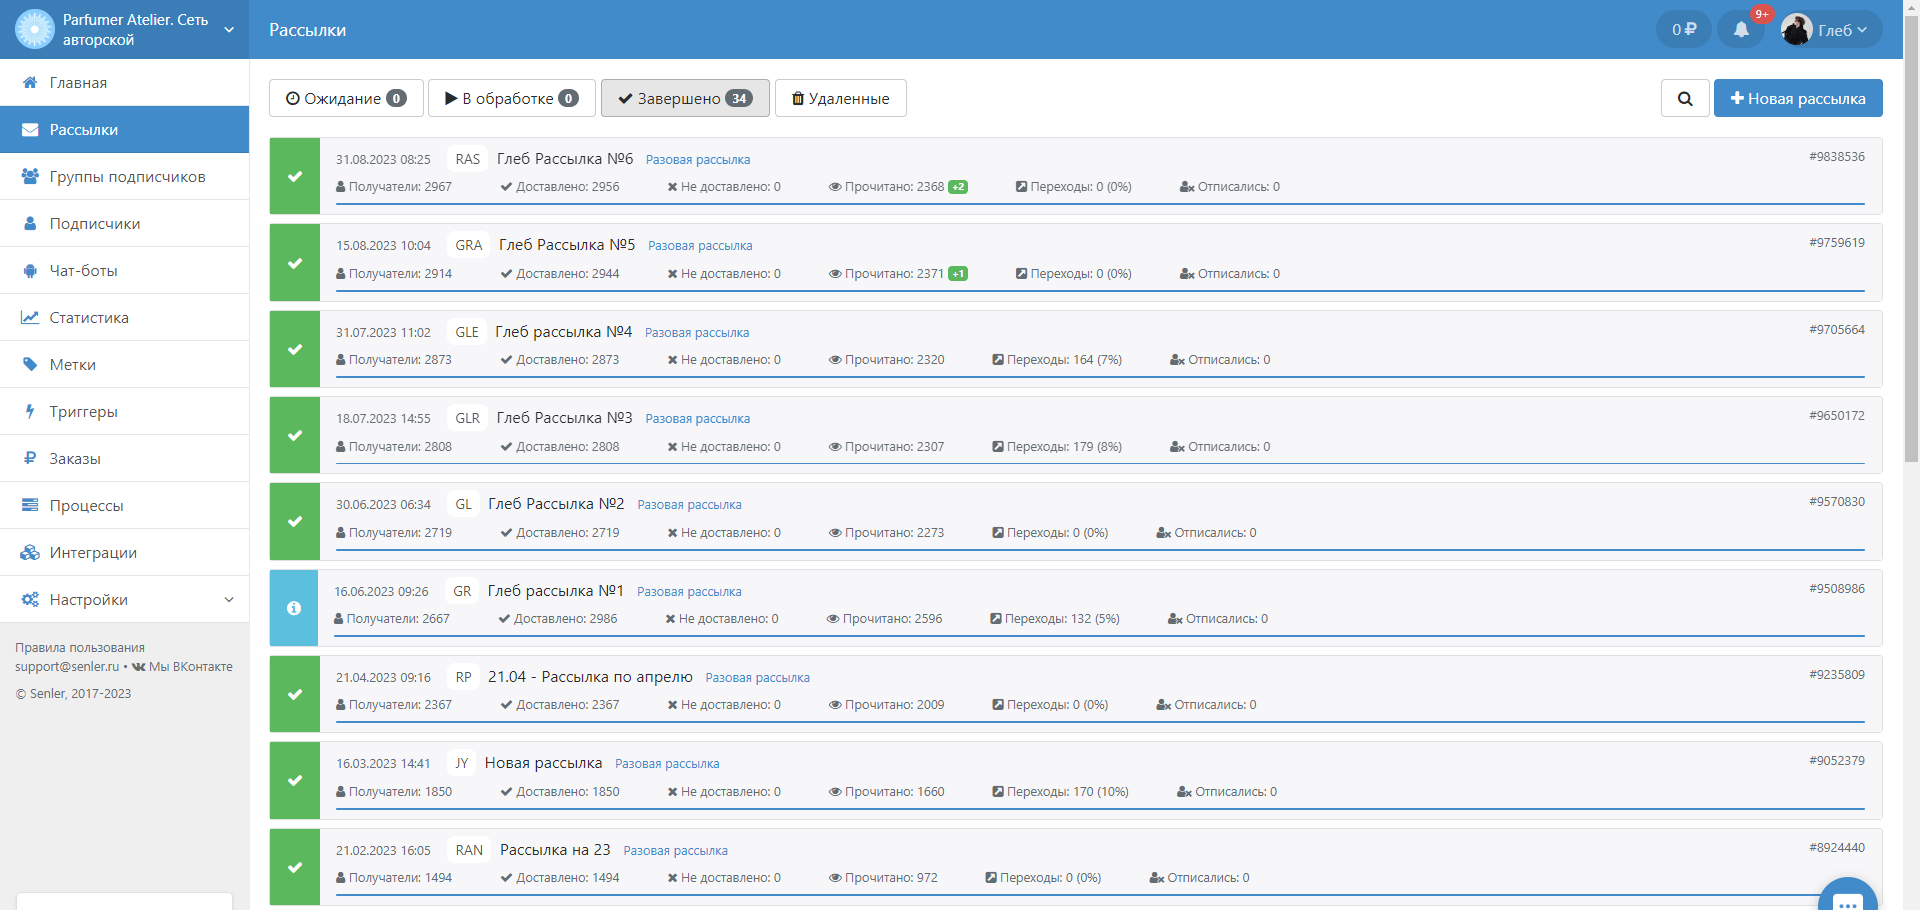Image resolution: width=1920 pixels, height=910 pixels.
Task: Click green check status of Рассылка №5
Action: 295,263
